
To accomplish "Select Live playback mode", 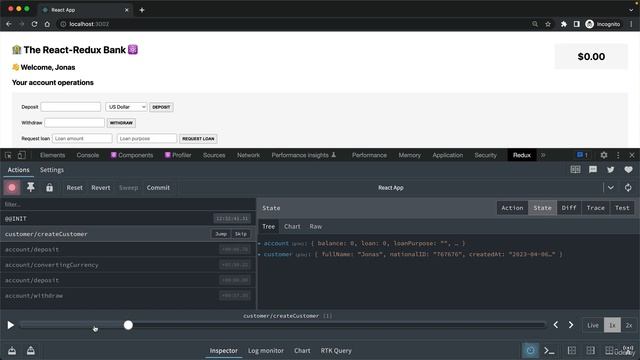I will (x=593, y=325).
